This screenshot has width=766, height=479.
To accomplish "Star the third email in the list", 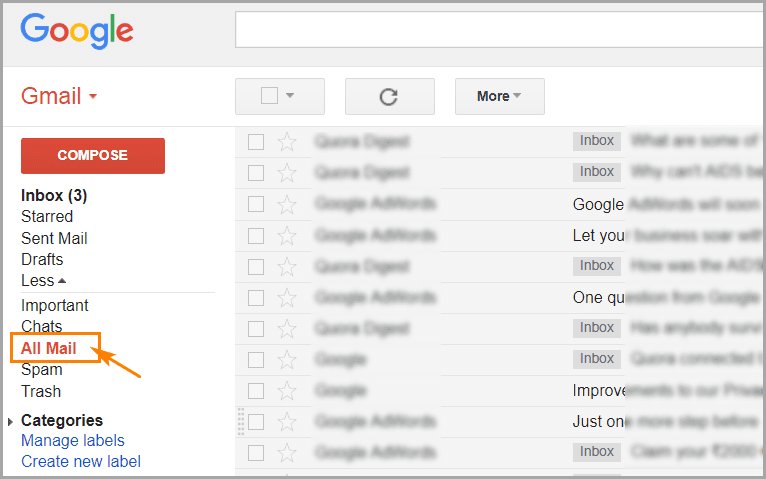I will click(x=287, y=204).
